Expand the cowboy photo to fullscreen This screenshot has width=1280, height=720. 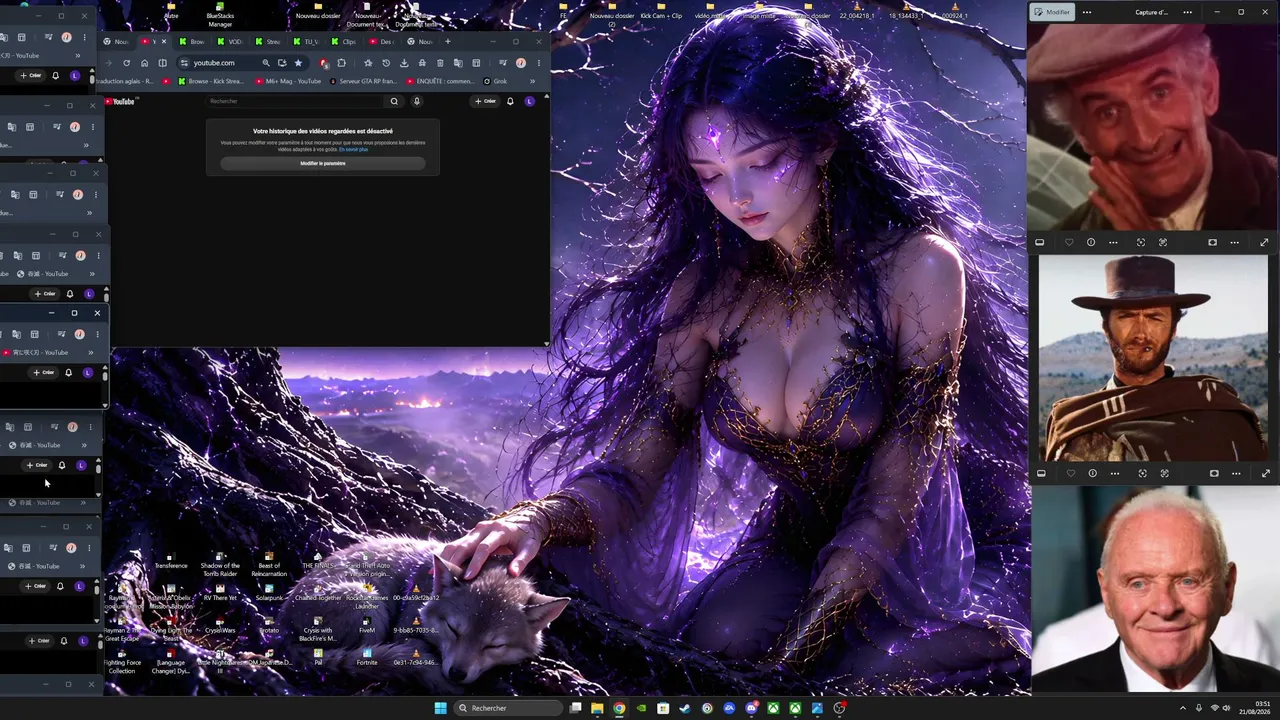(1266, 473)
